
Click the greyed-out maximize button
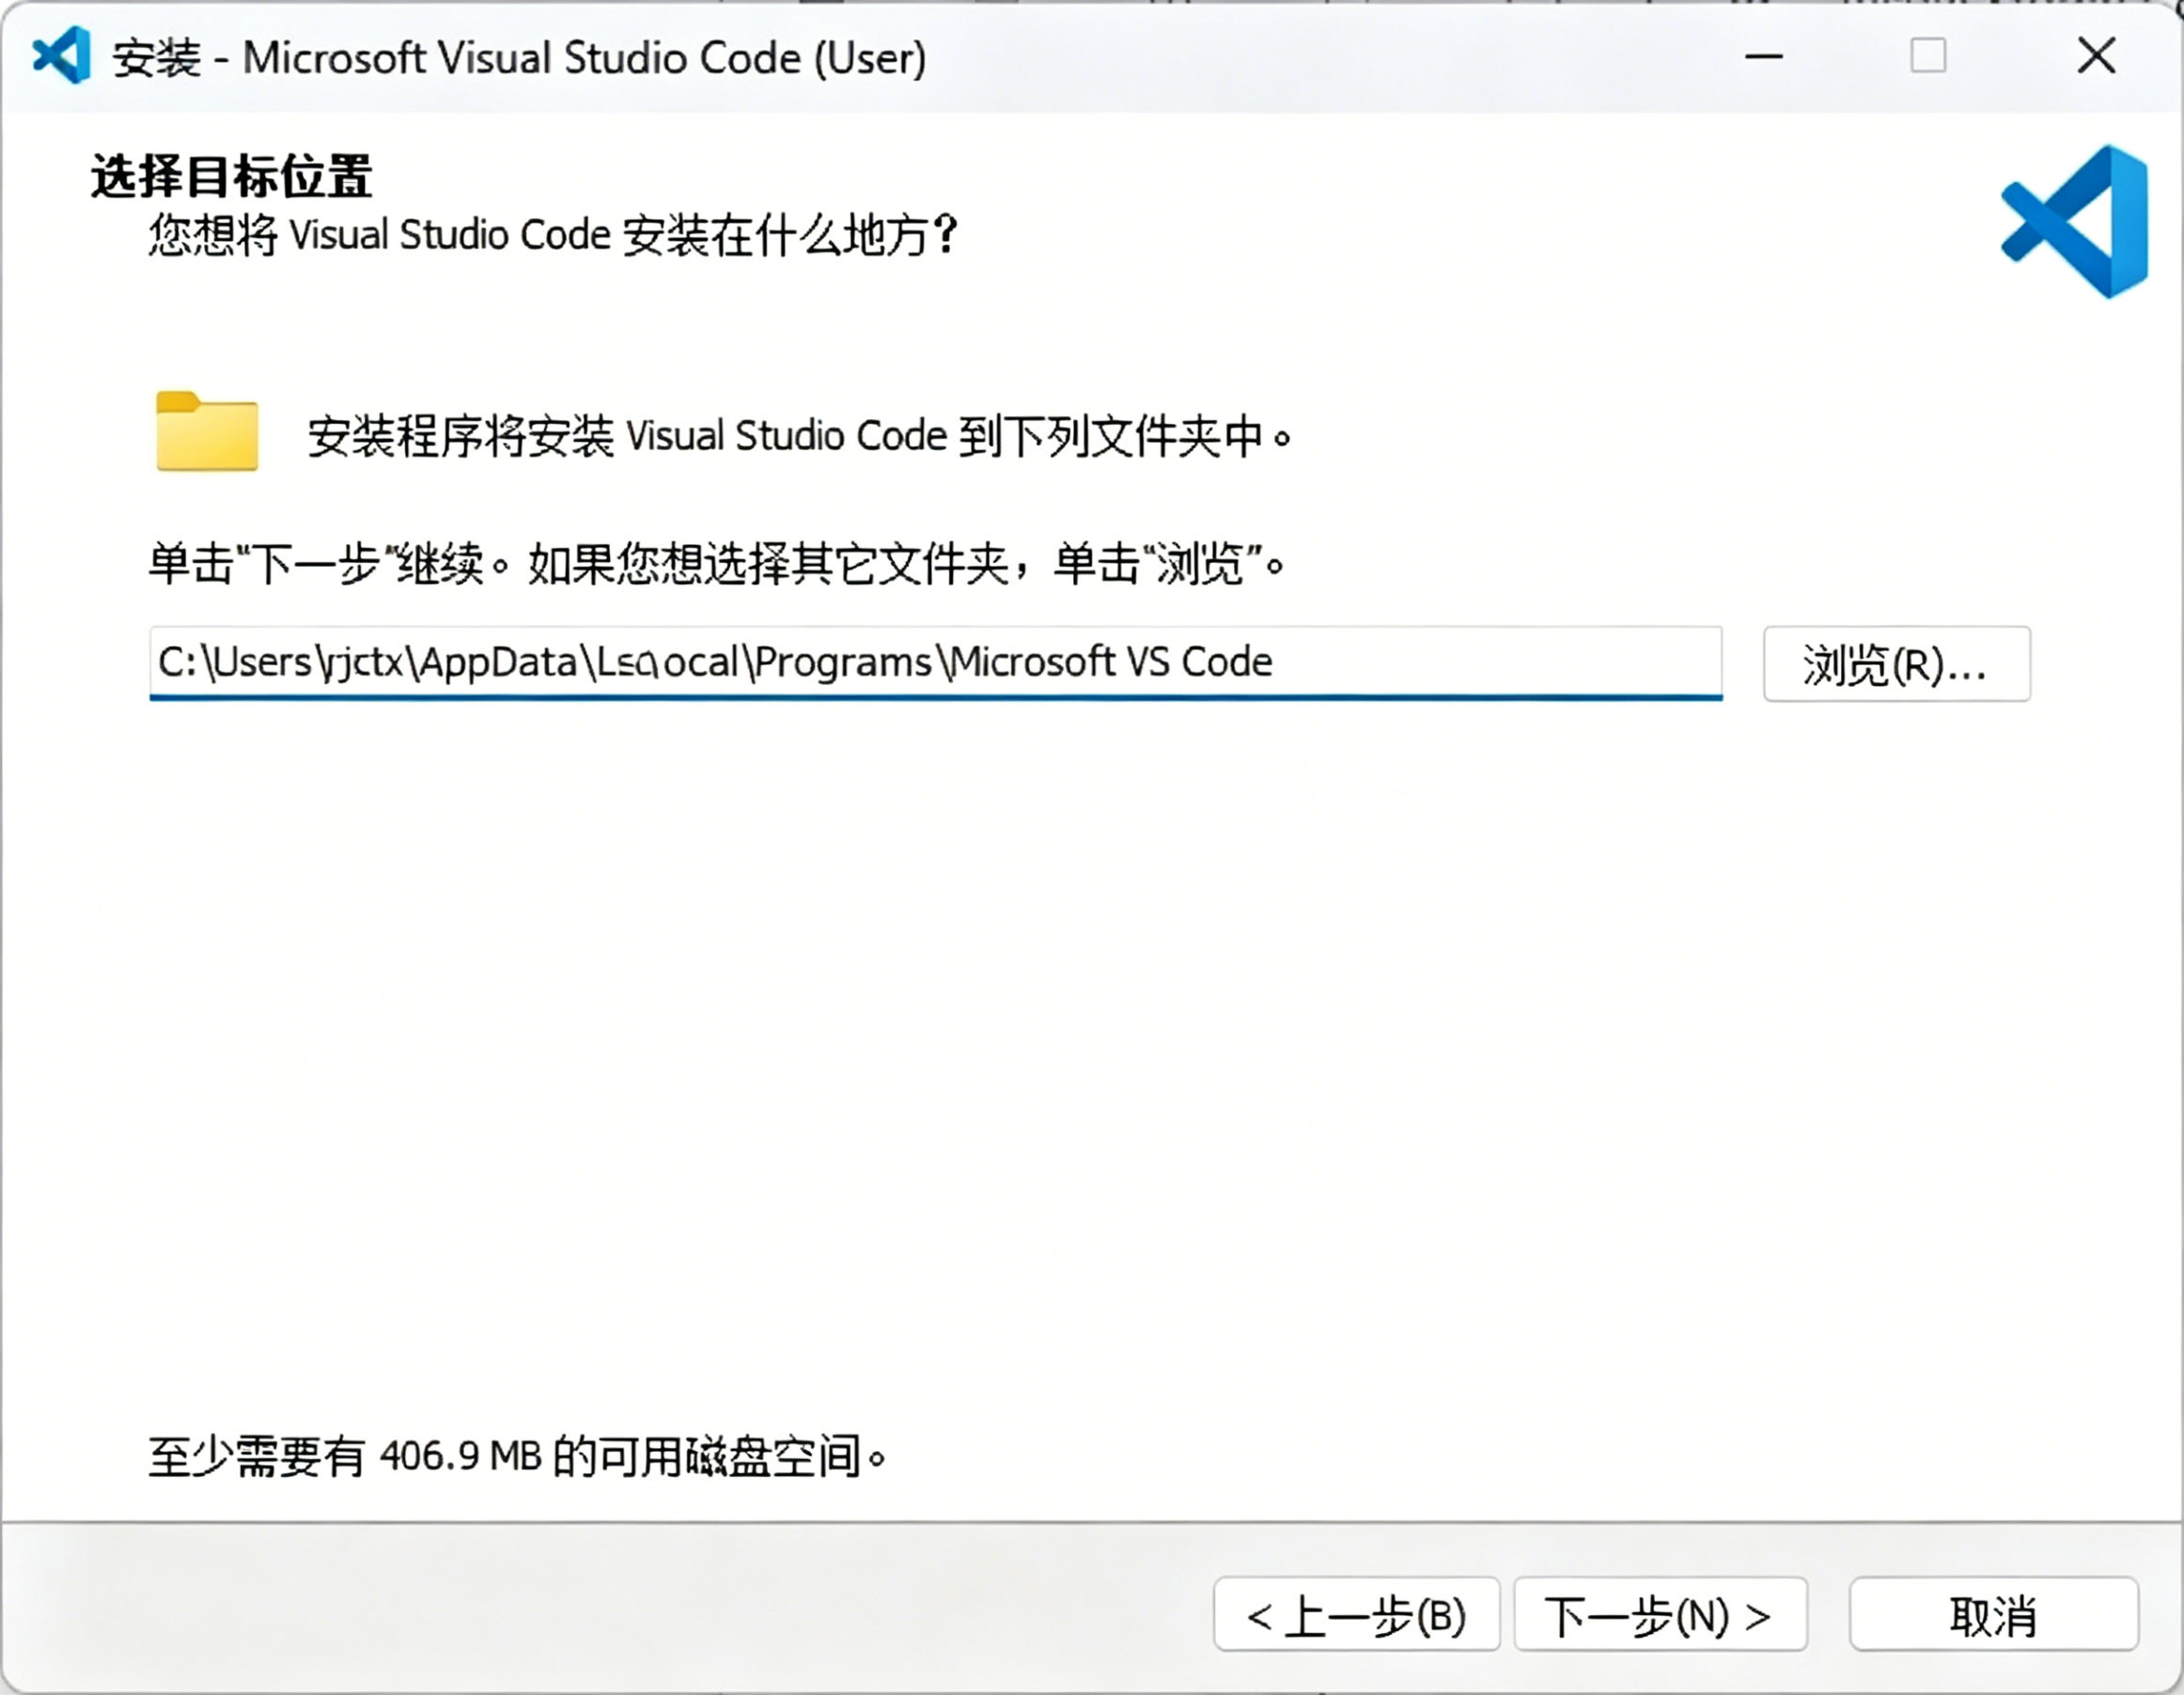[1927, 56]
